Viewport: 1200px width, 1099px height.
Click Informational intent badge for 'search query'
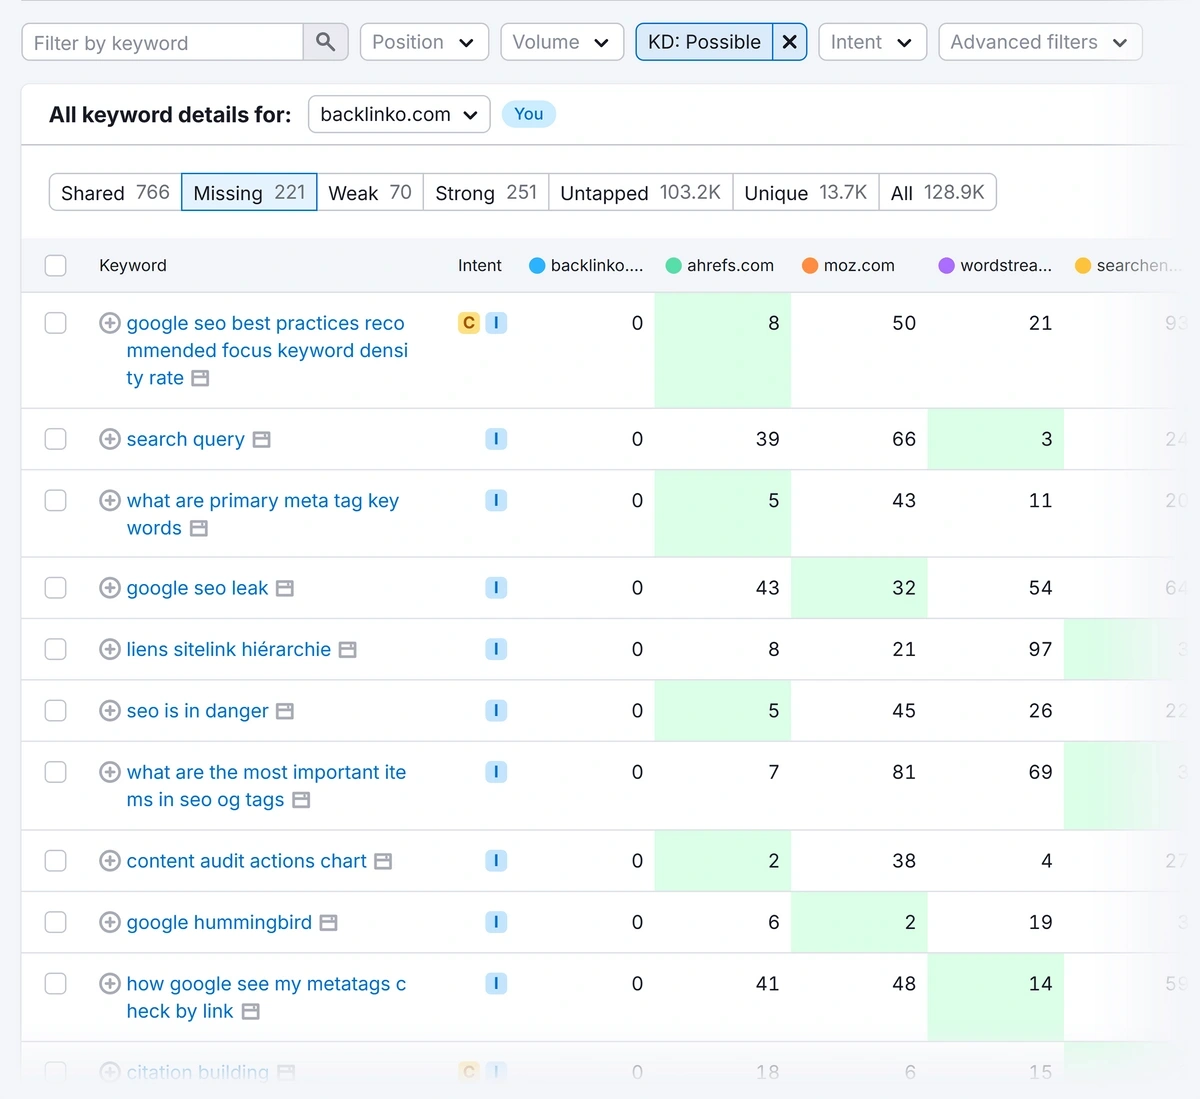click(x=496, y=439)
